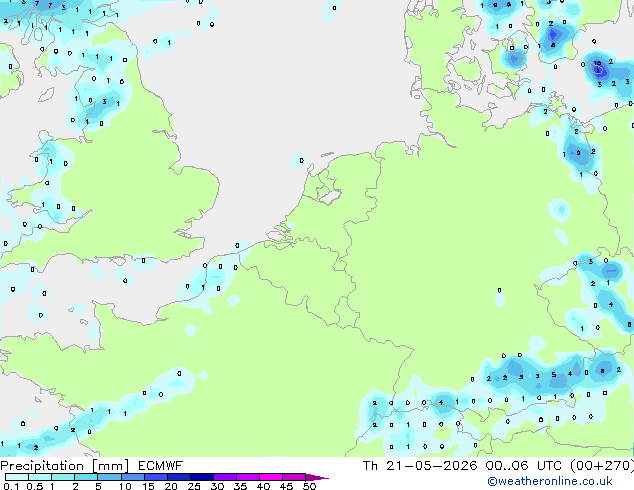Select the 1–2 mm legend color box

(63, 477)
